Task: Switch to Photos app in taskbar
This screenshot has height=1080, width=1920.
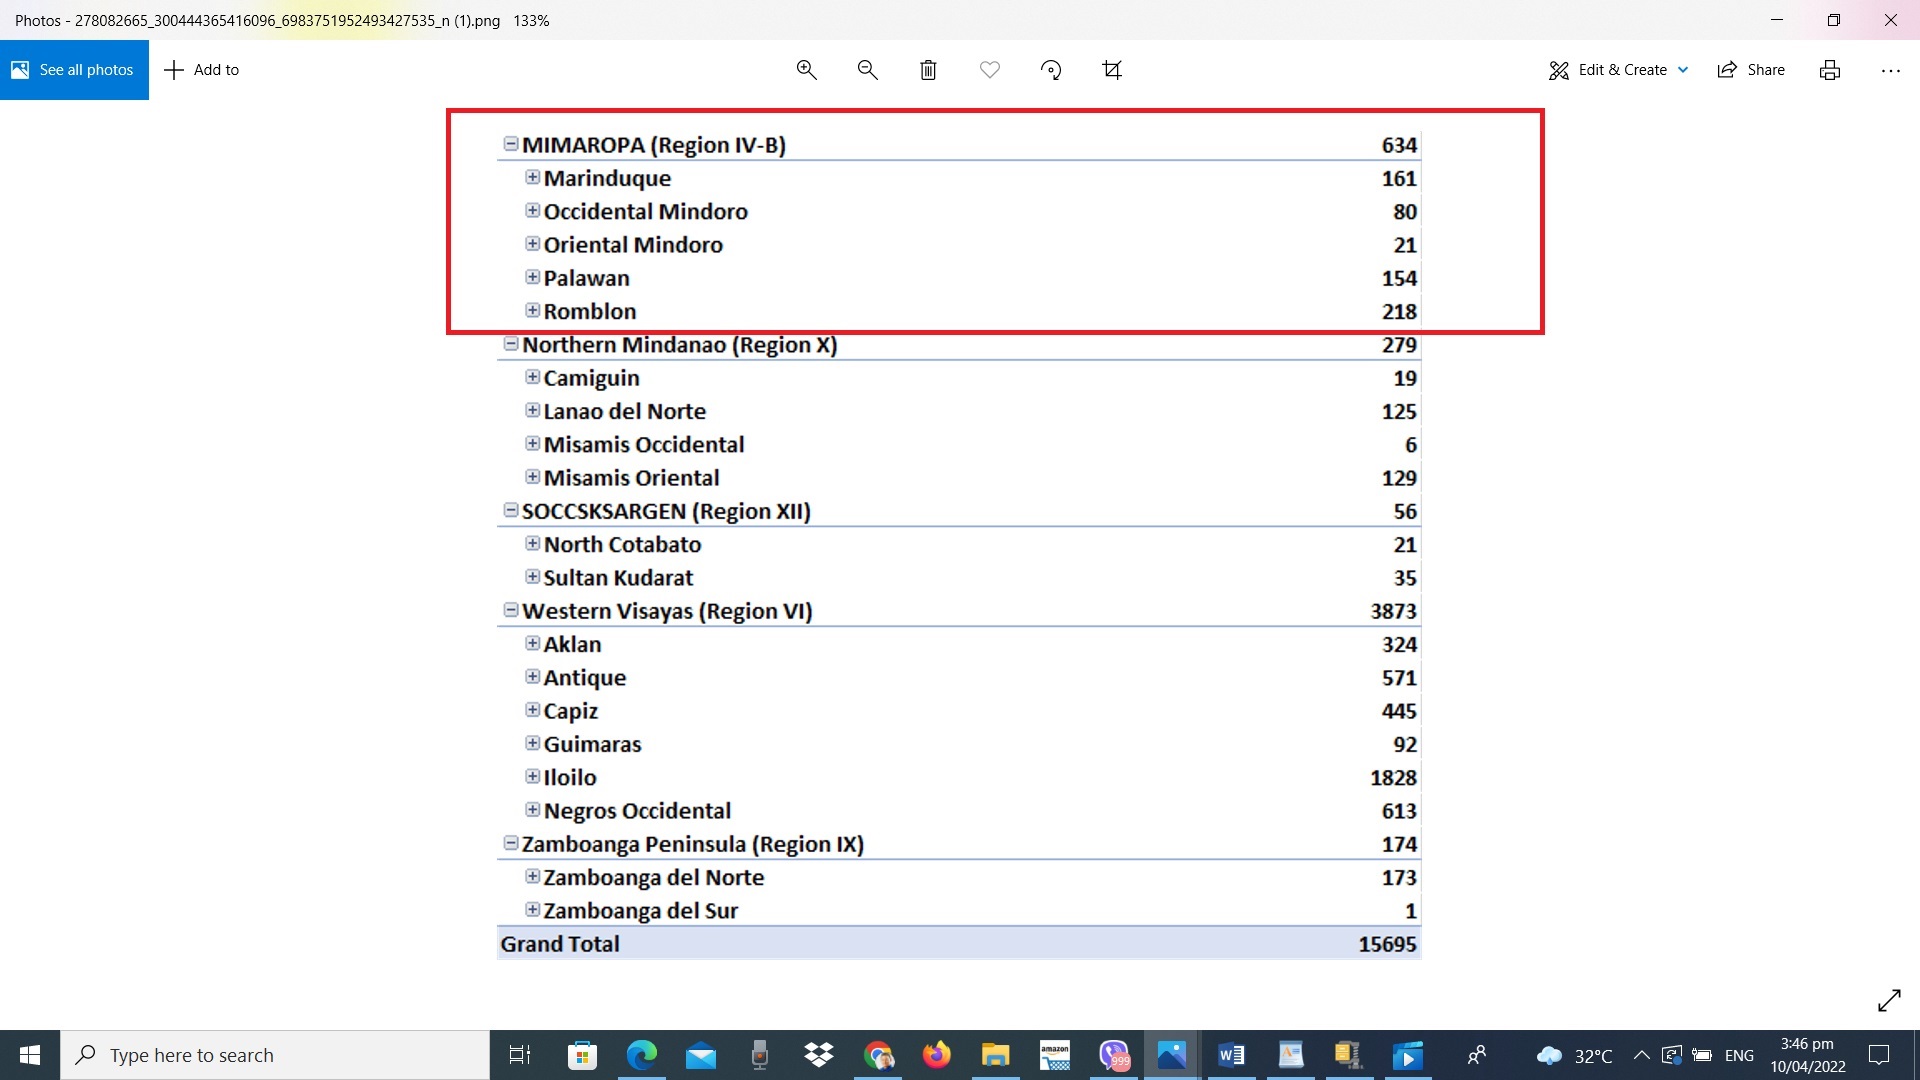Action: click(1172, 1055)
